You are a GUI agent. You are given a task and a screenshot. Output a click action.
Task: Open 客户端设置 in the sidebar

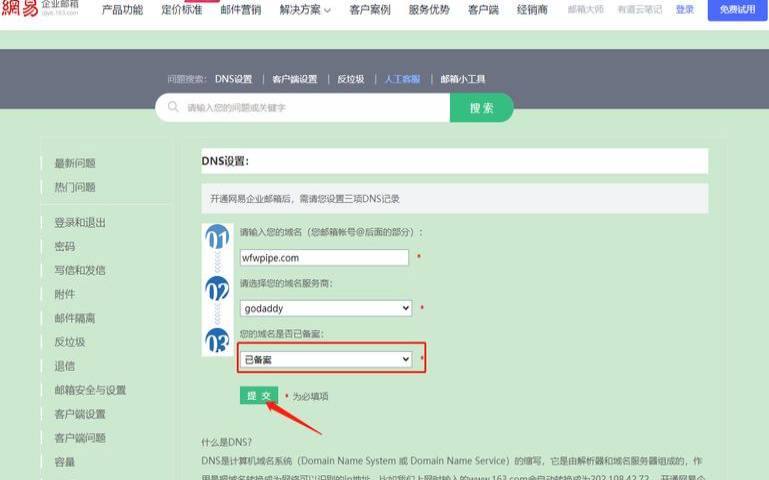(x=80, y=414)
